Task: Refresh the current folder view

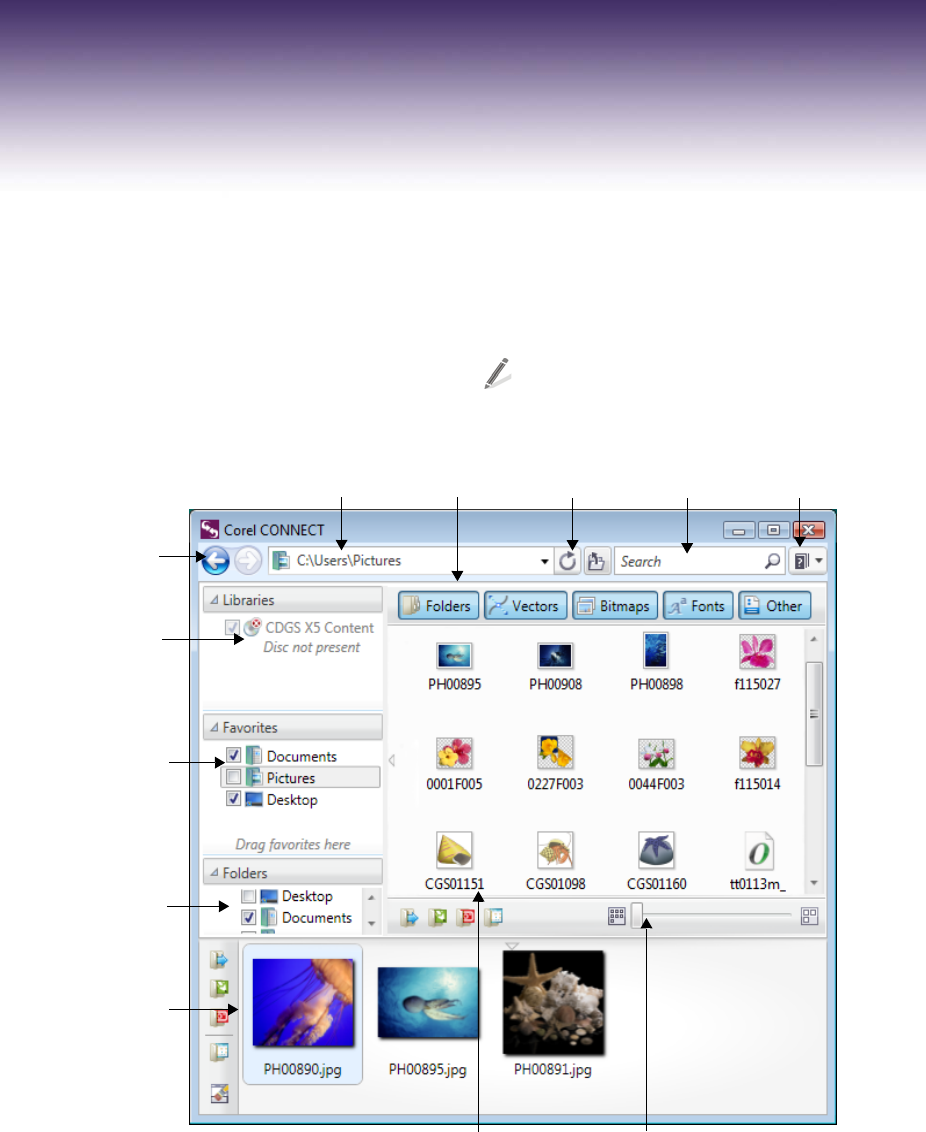Action: pos(568,561)
